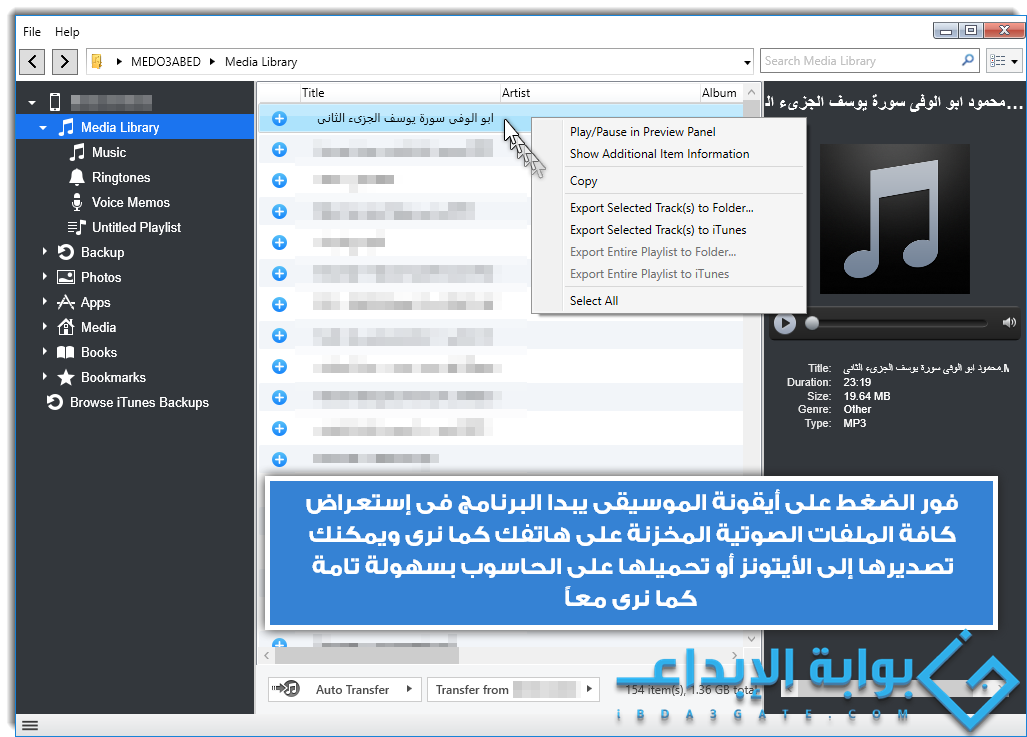Screen dimensions: 1027x737
Task: Click the Photos picture icon
Action: click(x=65, y=277)
